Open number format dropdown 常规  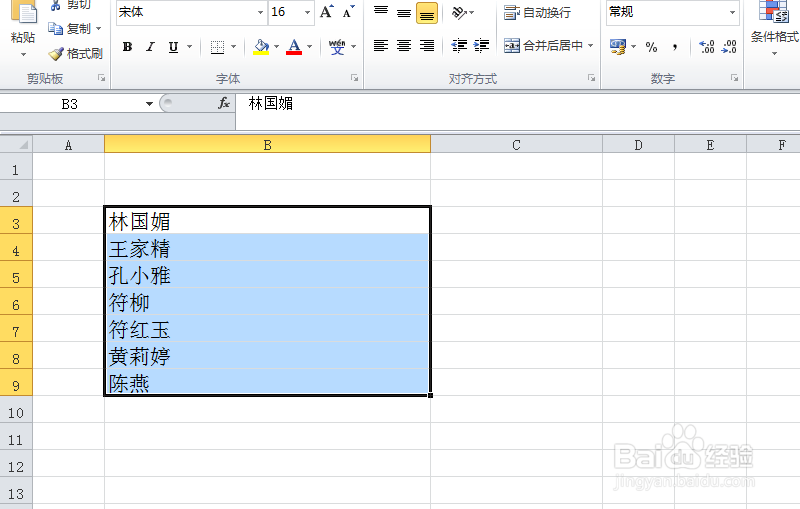coord(732,12)
